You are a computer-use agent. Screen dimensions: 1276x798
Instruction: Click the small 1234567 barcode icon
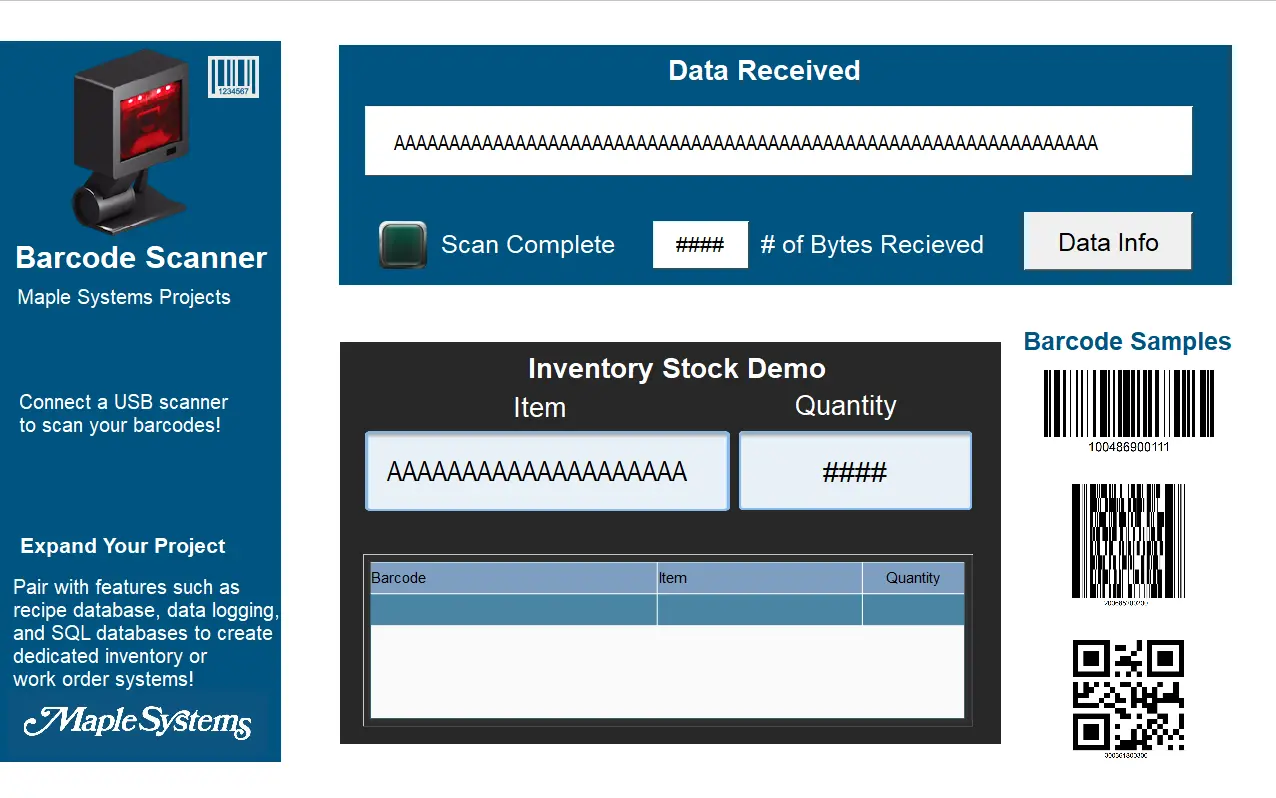[x=233, y=77]
